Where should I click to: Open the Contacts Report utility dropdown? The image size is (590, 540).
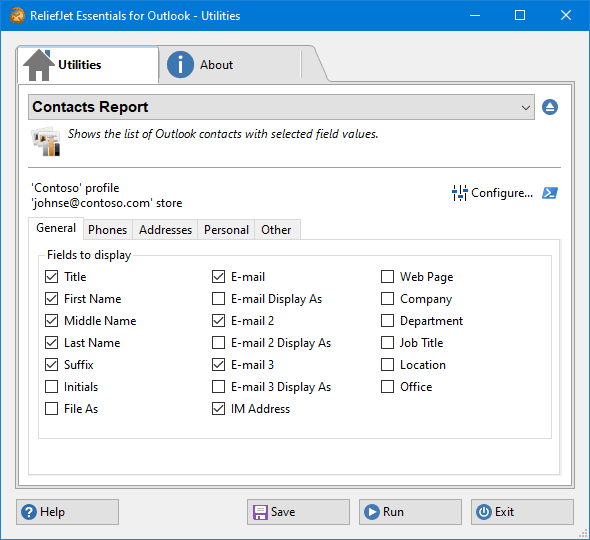coord(281,107)
